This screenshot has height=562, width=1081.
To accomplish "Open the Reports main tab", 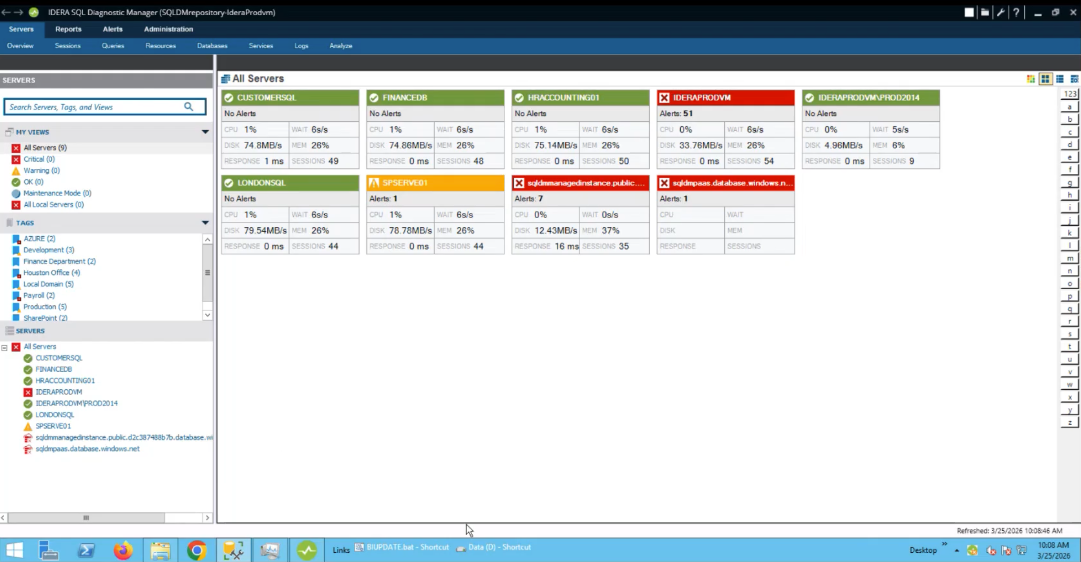I will [68, 29].
